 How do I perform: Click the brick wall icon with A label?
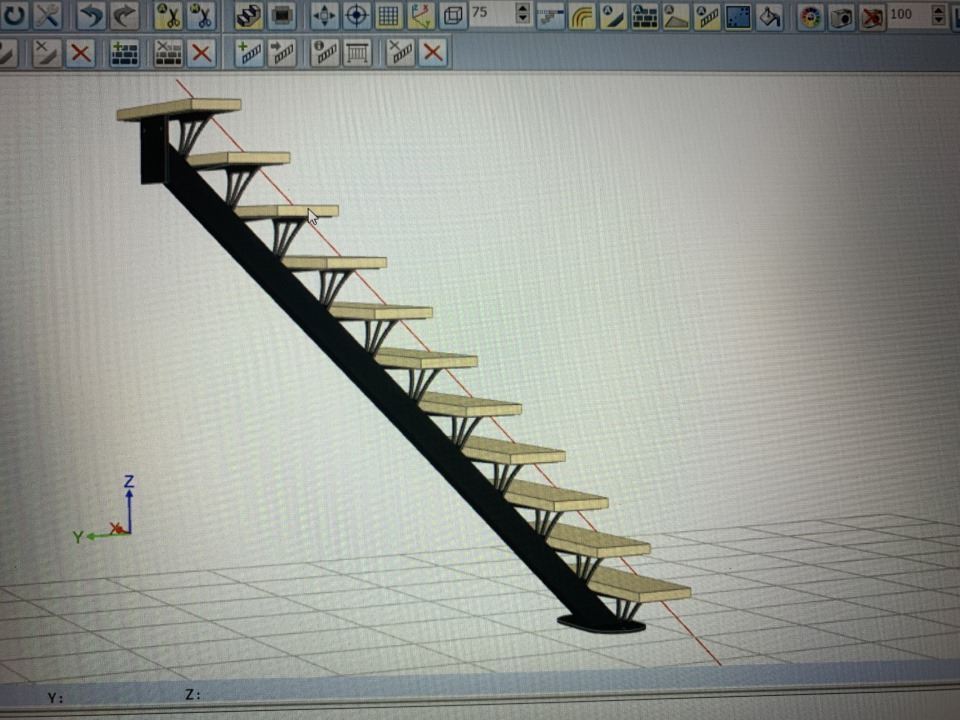click(644, 18)
